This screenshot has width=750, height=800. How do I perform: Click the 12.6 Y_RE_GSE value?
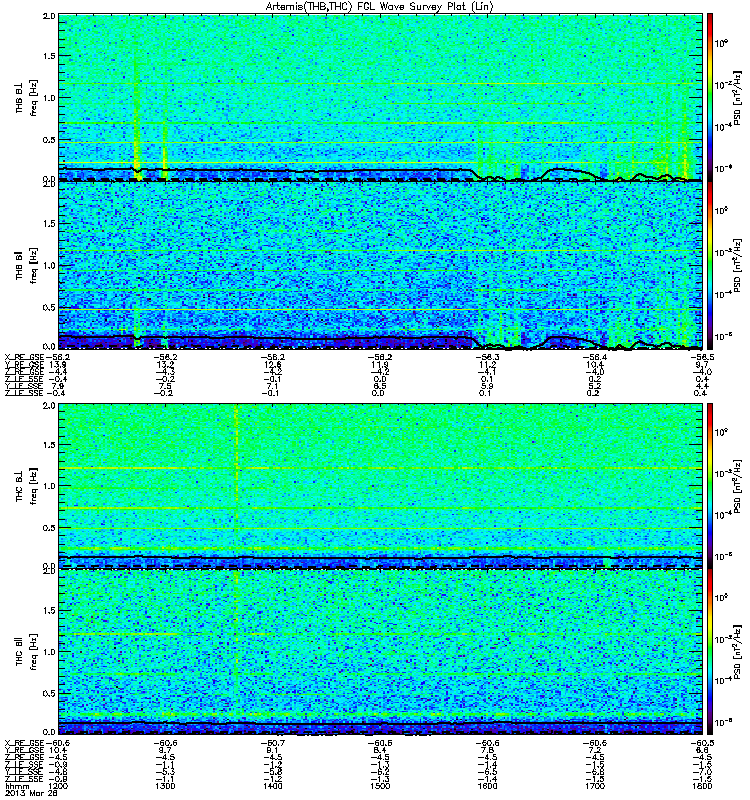(x=272, y=364)
